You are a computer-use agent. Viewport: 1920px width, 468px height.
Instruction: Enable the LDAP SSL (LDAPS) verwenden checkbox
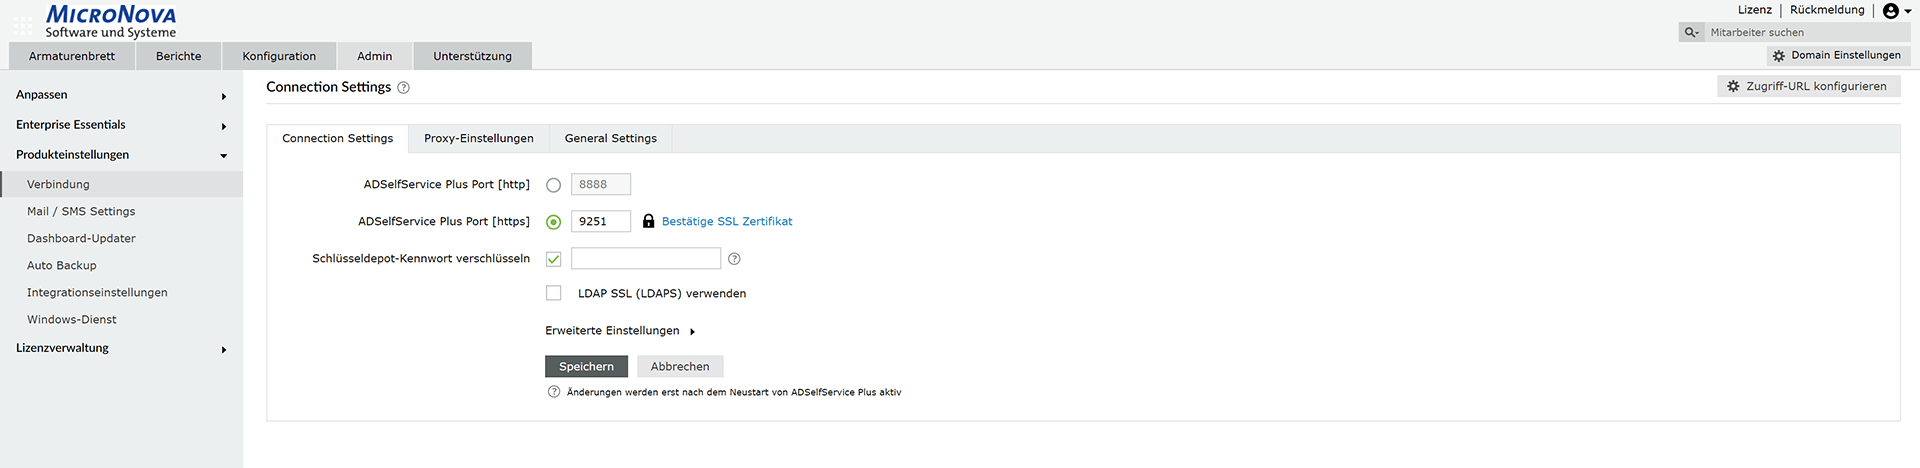click(x=553, y=293)
